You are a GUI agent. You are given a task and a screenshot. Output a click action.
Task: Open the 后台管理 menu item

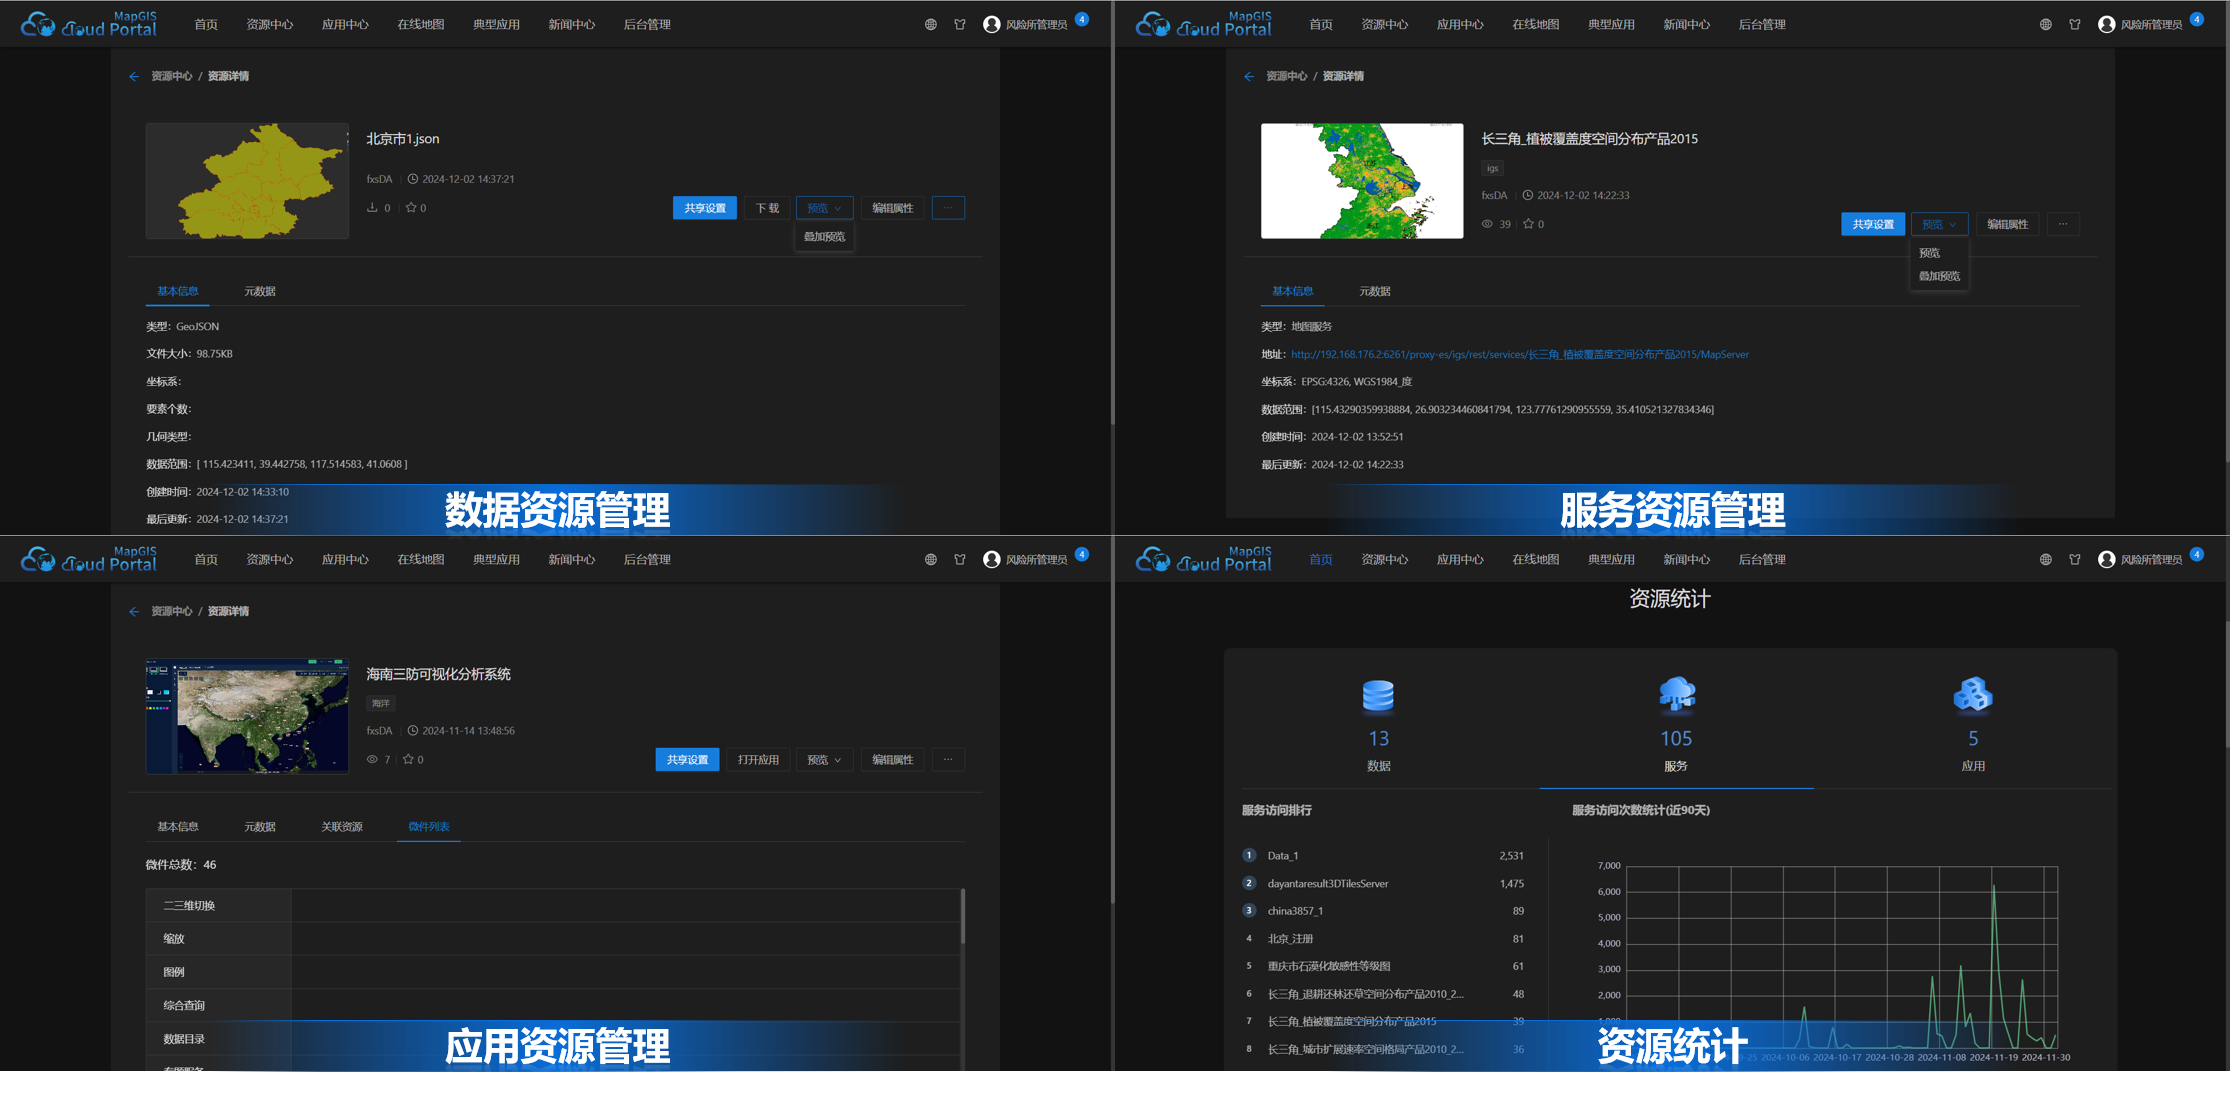[x=646, y=24]
